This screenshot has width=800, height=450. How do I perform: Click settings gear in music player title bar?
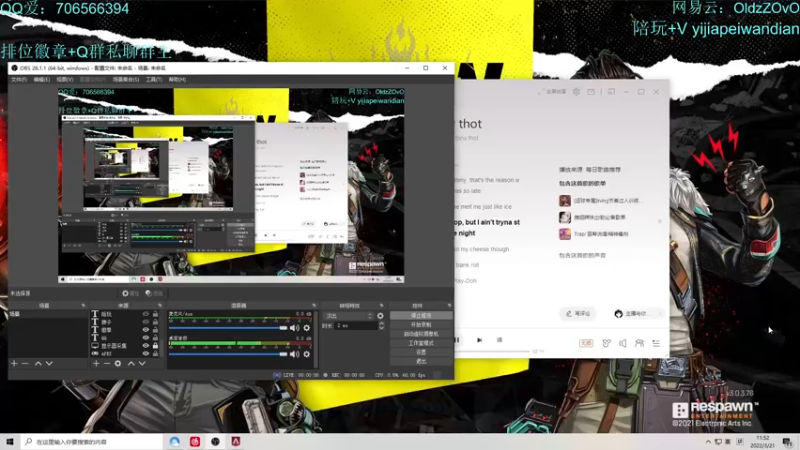click(x=576, y=92)
